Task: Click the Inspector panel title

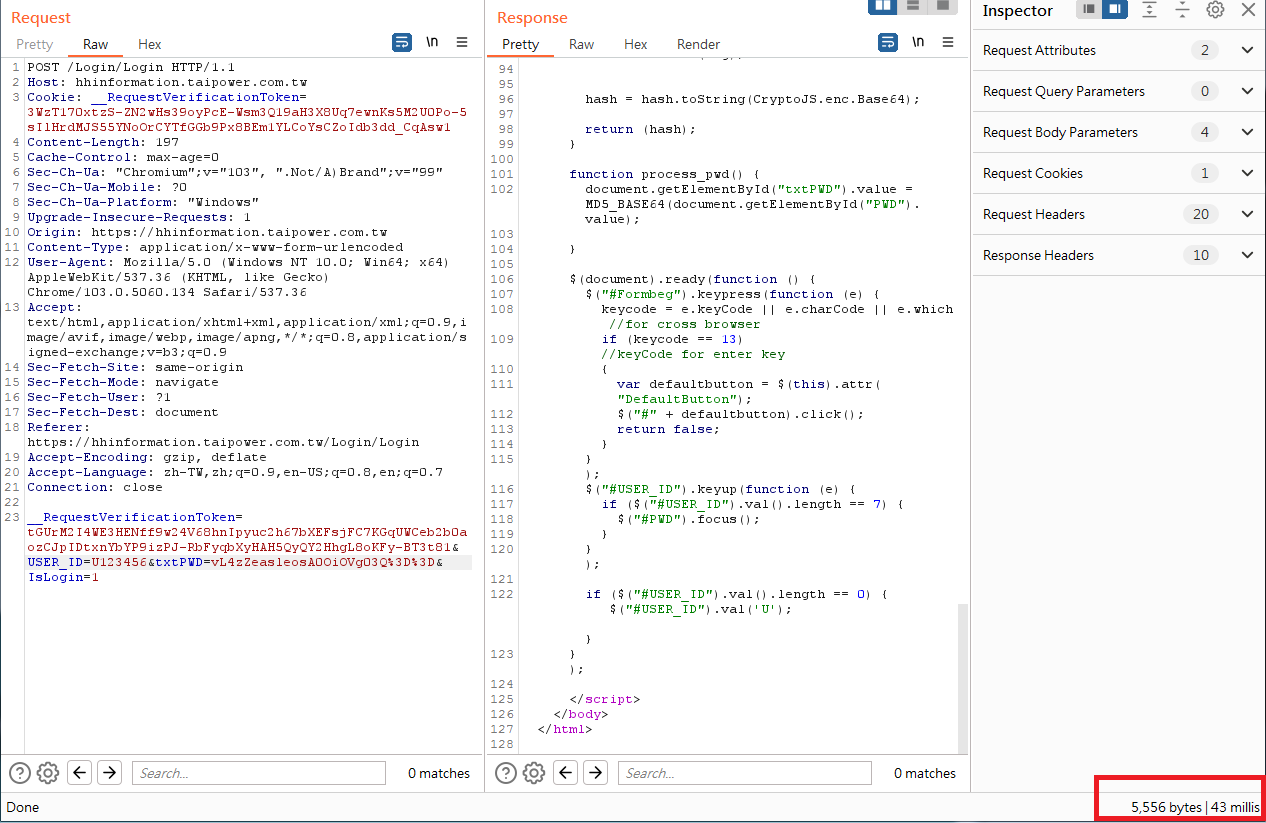Action: 1018,11
